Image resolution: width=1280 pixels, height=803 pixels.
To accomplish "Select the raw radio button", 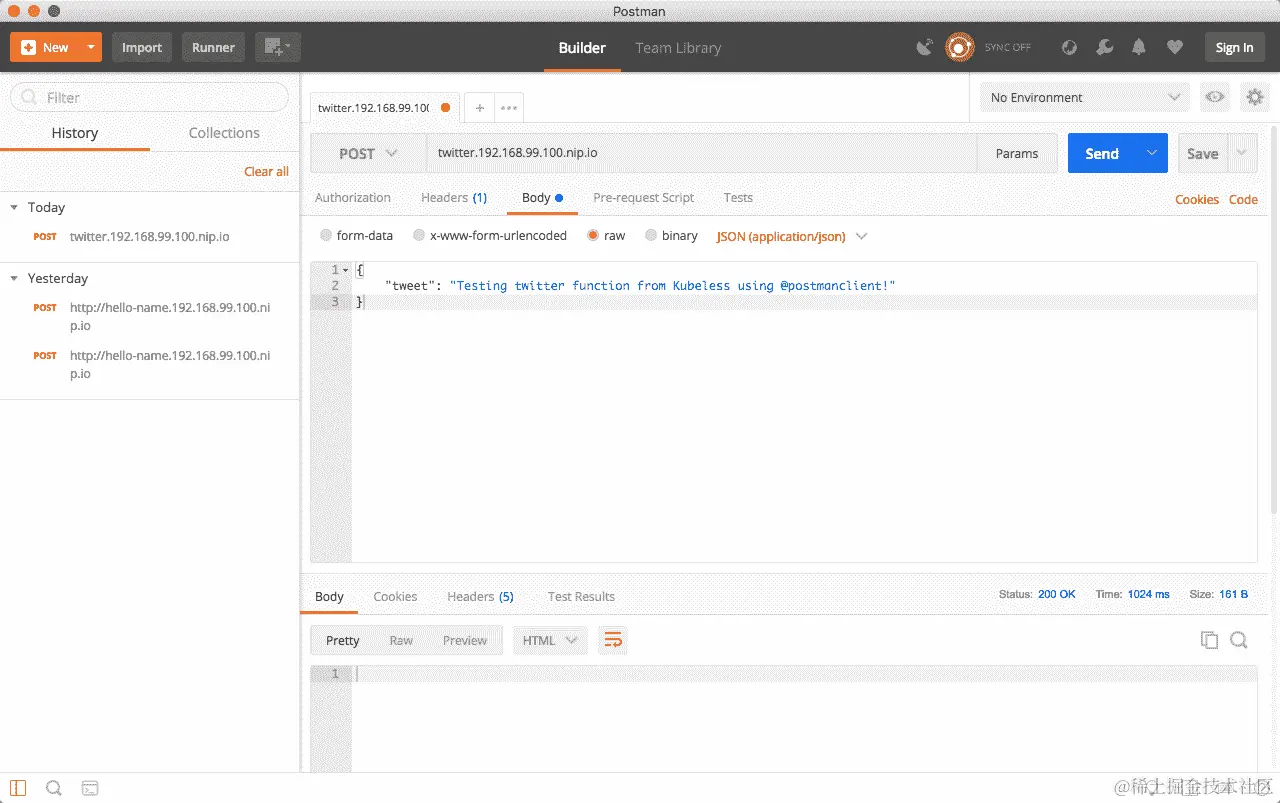I will pyautogui.click(x=593, y=236).
